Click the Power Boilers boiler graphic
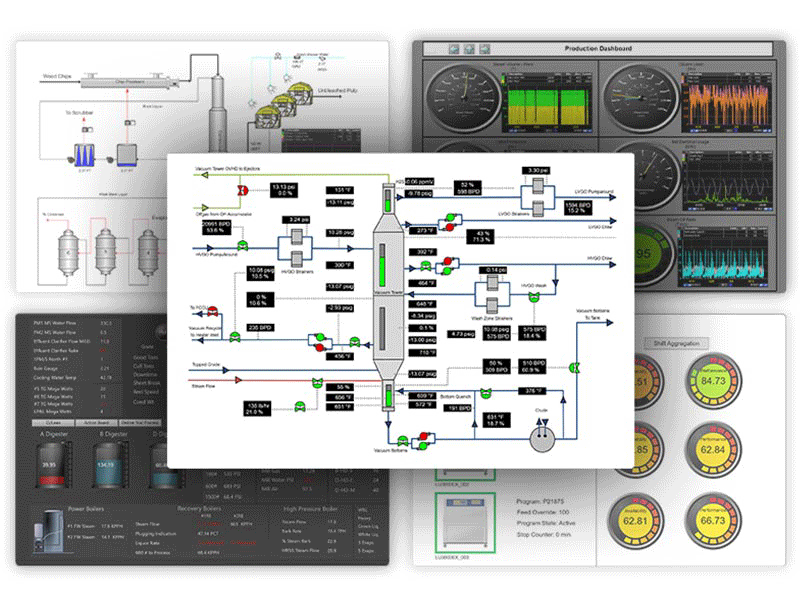 [49, 531]
